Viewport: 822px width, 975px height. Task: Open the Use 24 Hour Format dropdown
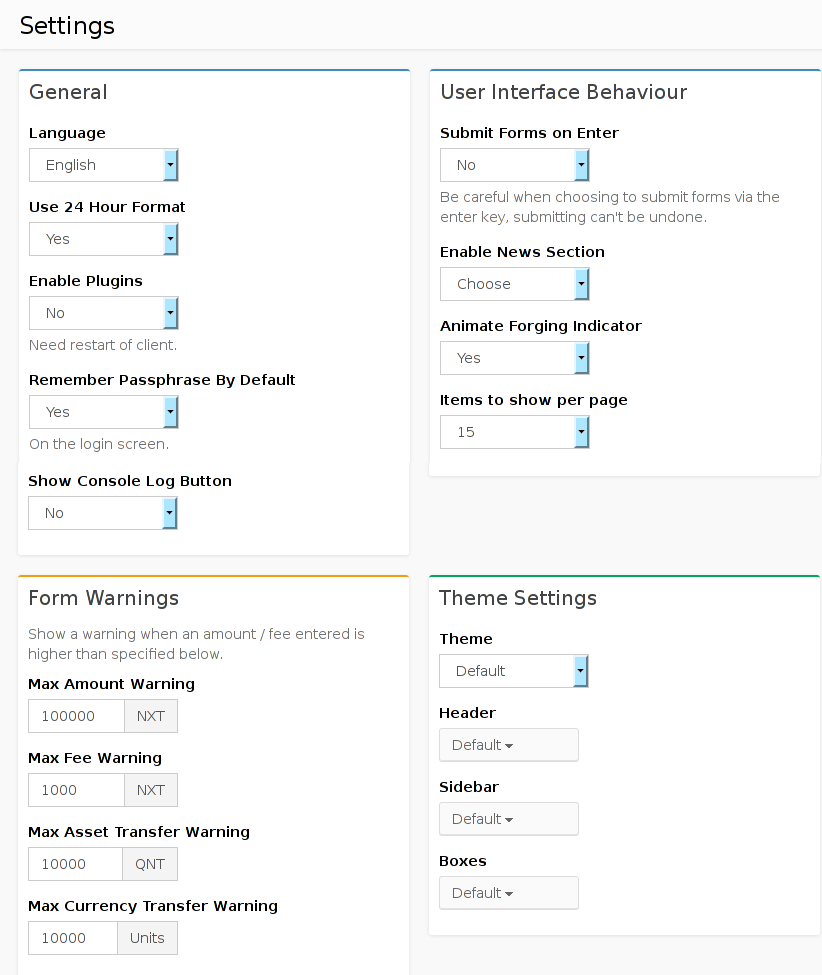tap(104, 239)
